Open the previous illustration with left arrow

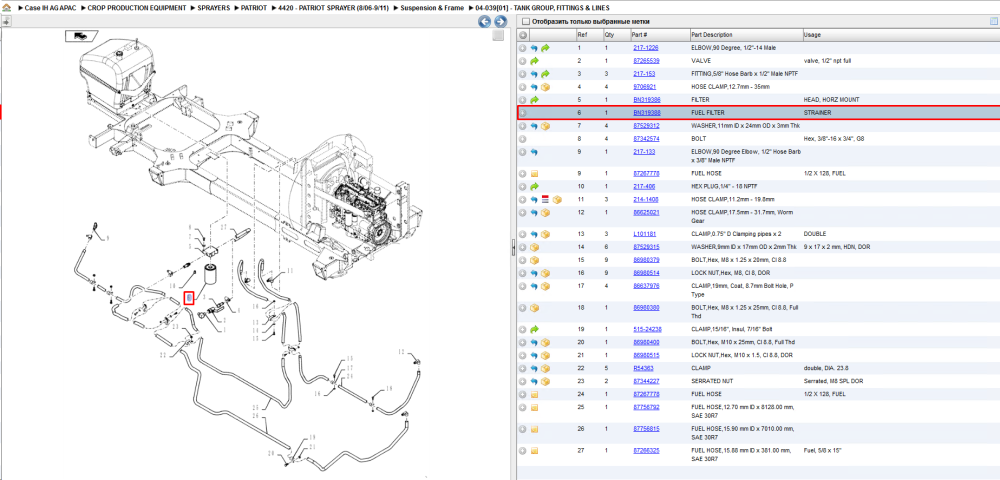485,22
